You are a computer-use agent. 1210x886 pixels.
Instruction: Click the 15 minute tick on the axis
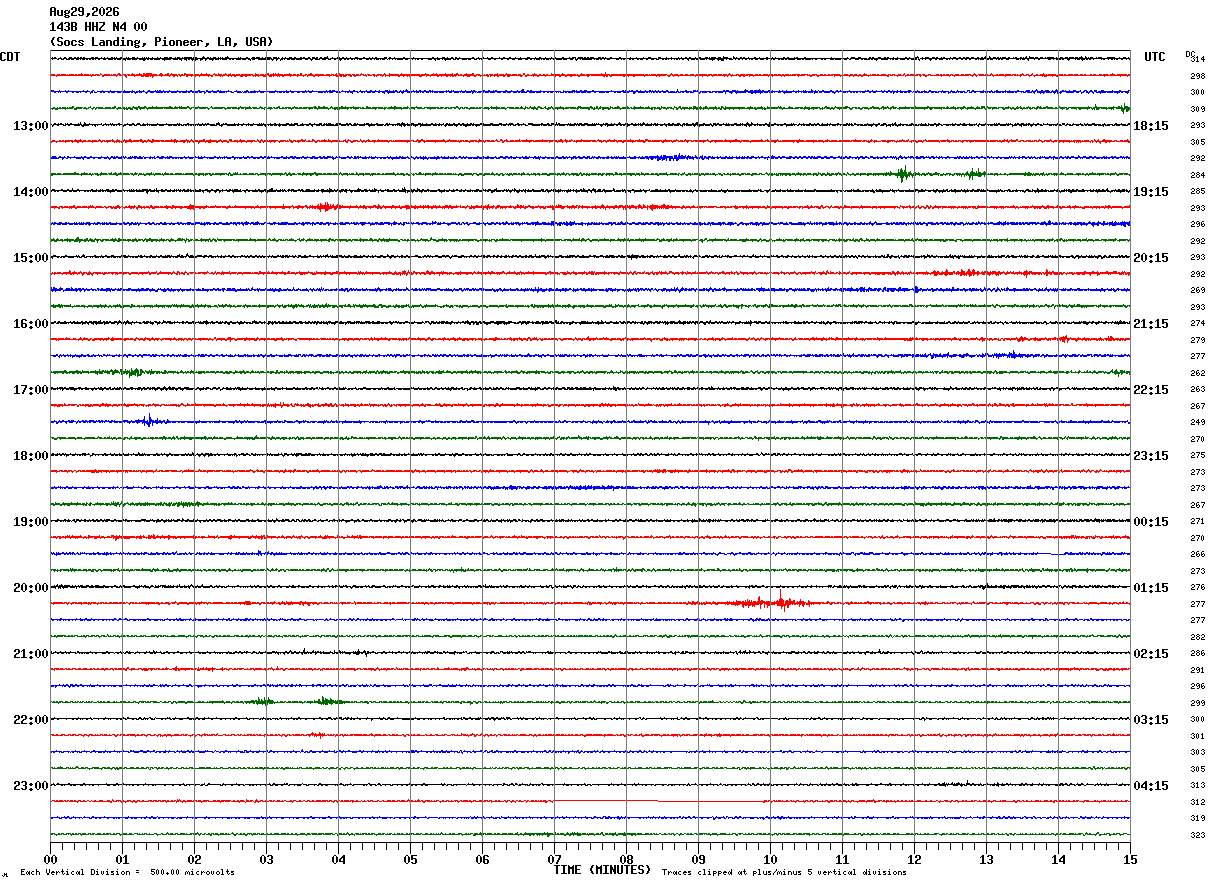[x=1129, y=859]
